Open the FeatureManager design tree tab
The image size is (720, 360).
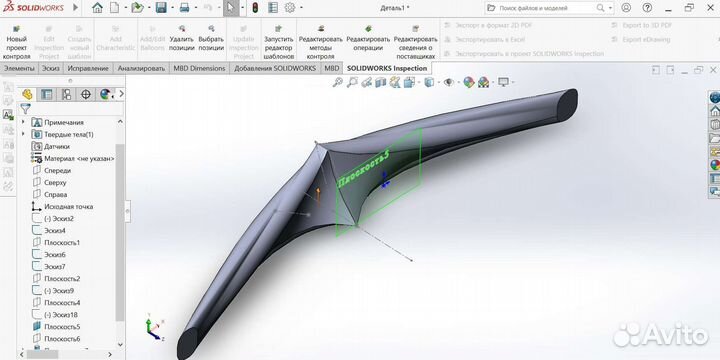pyautogui.click(x=27, y=94)
